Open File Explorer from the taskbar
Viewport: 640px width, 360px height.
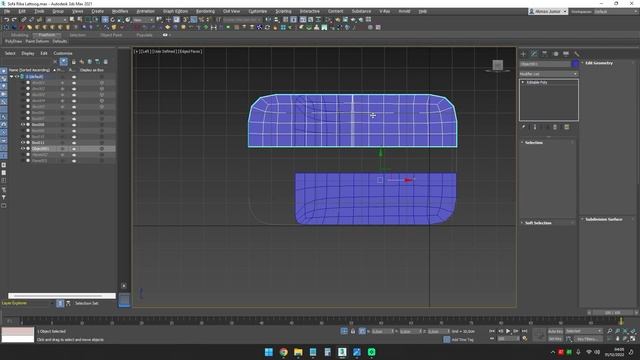298,352
